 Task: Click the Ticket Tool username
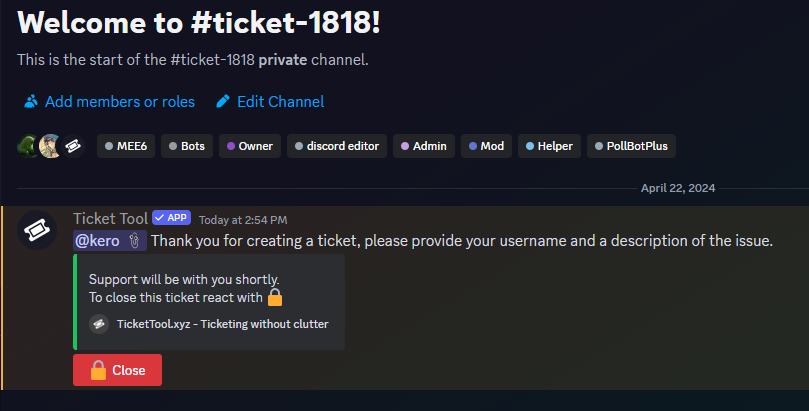pyautogui.click(x=110, y=218)
